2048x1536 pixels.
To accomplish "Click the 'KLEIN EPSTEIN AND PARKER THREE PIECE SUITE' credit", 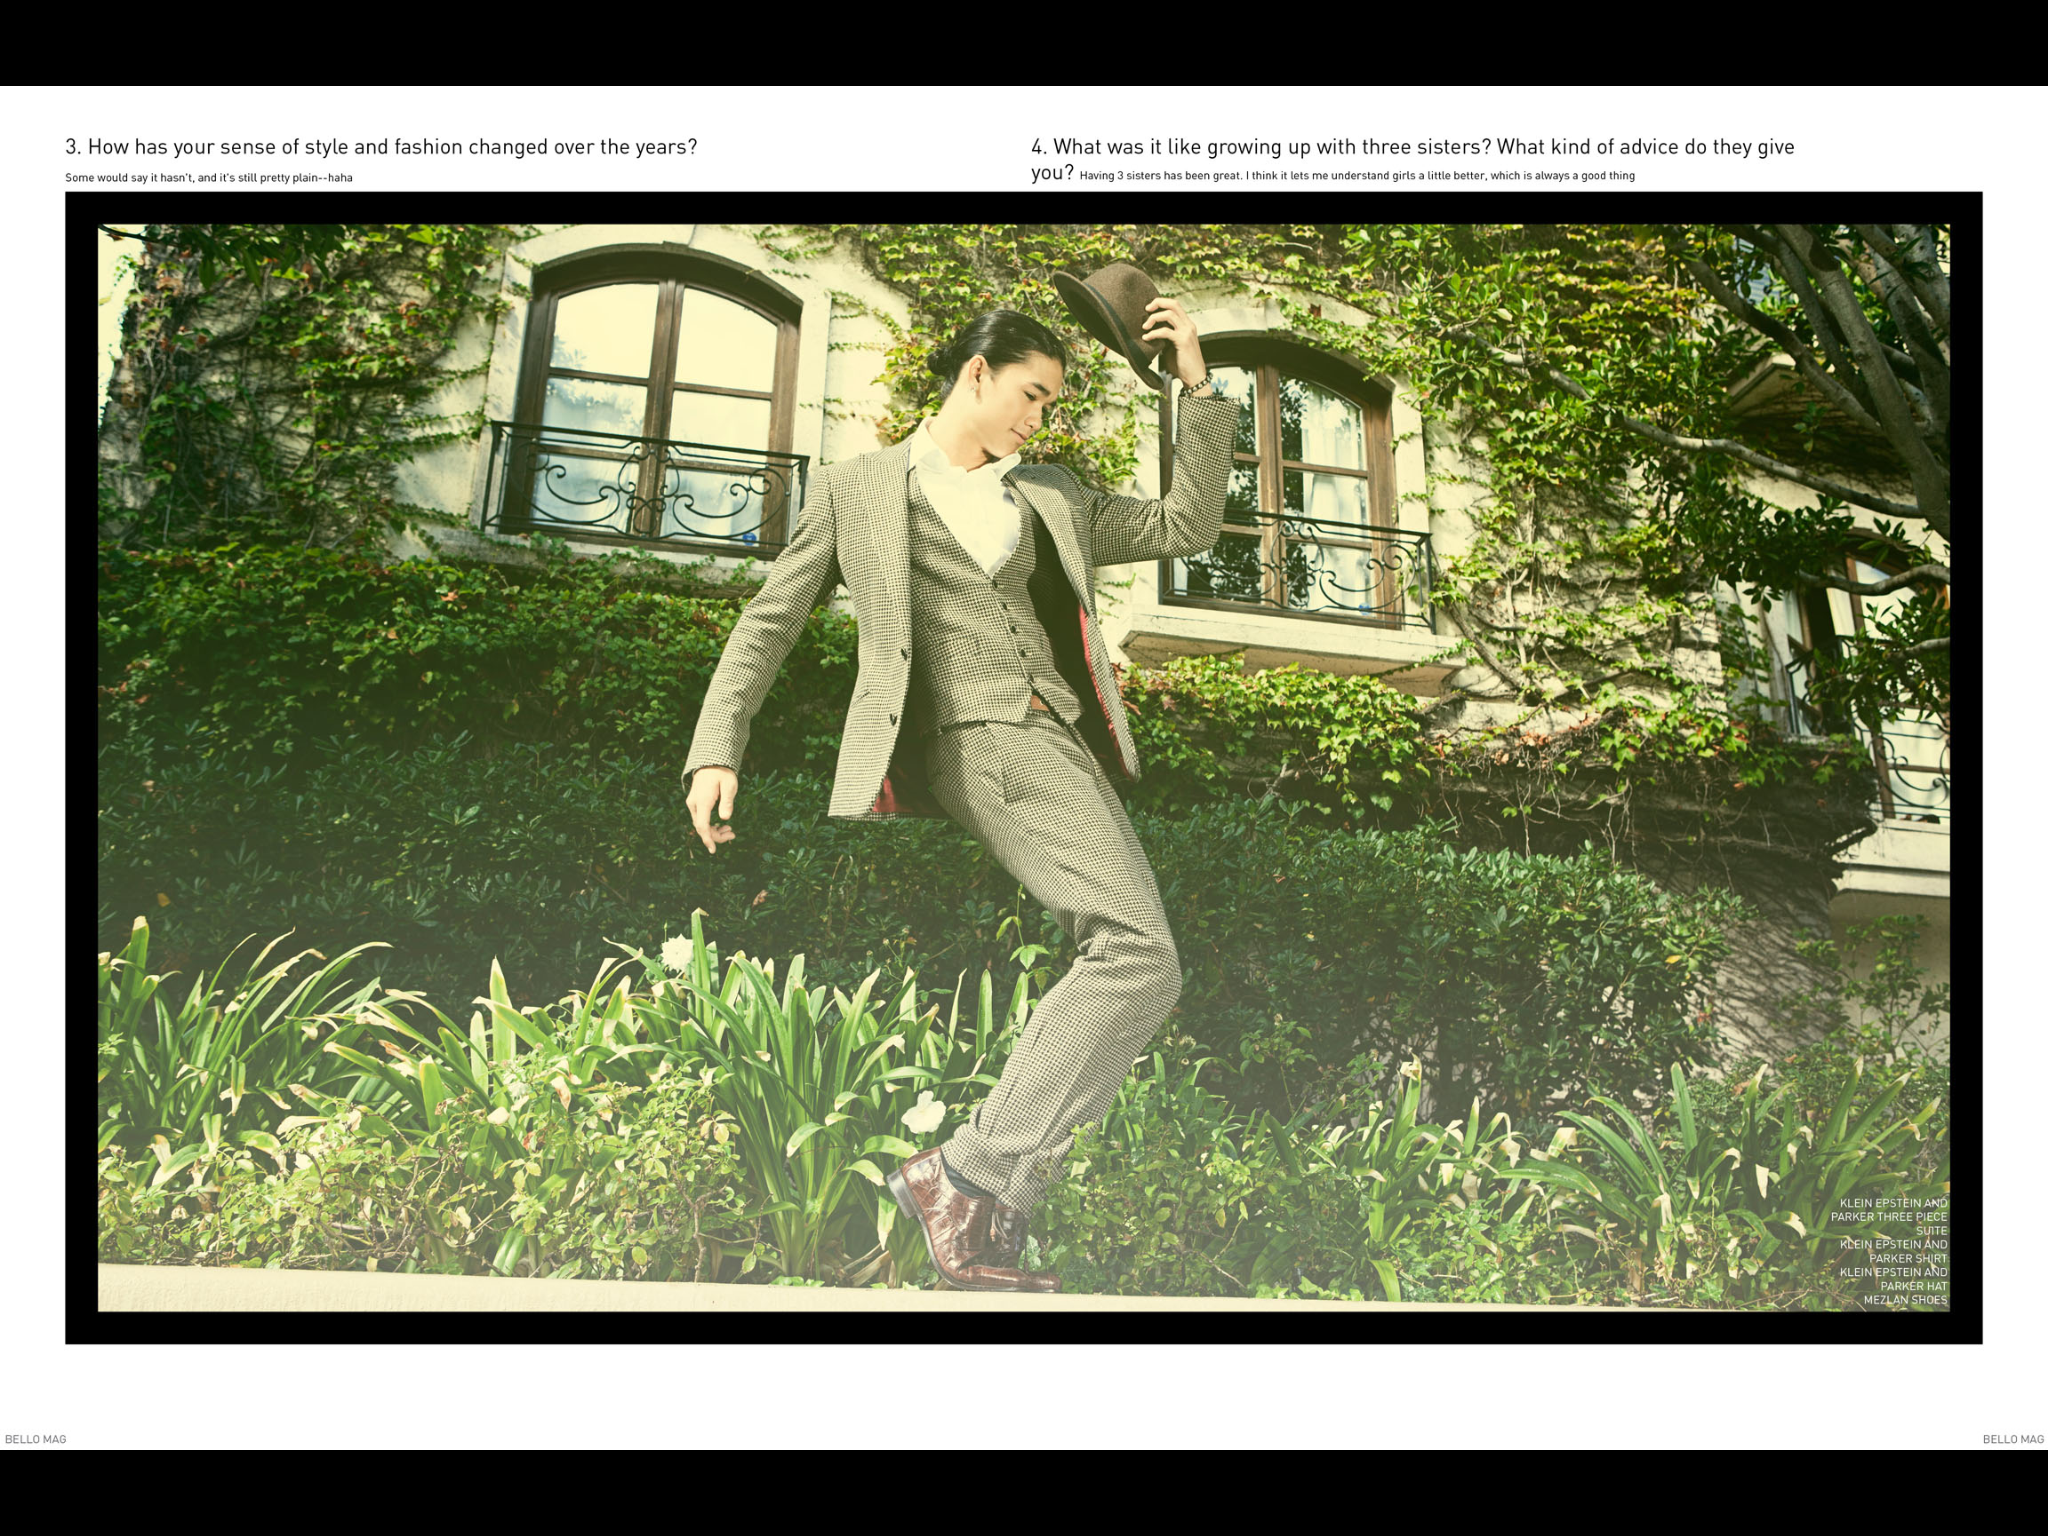I will click(1889, 1217).
